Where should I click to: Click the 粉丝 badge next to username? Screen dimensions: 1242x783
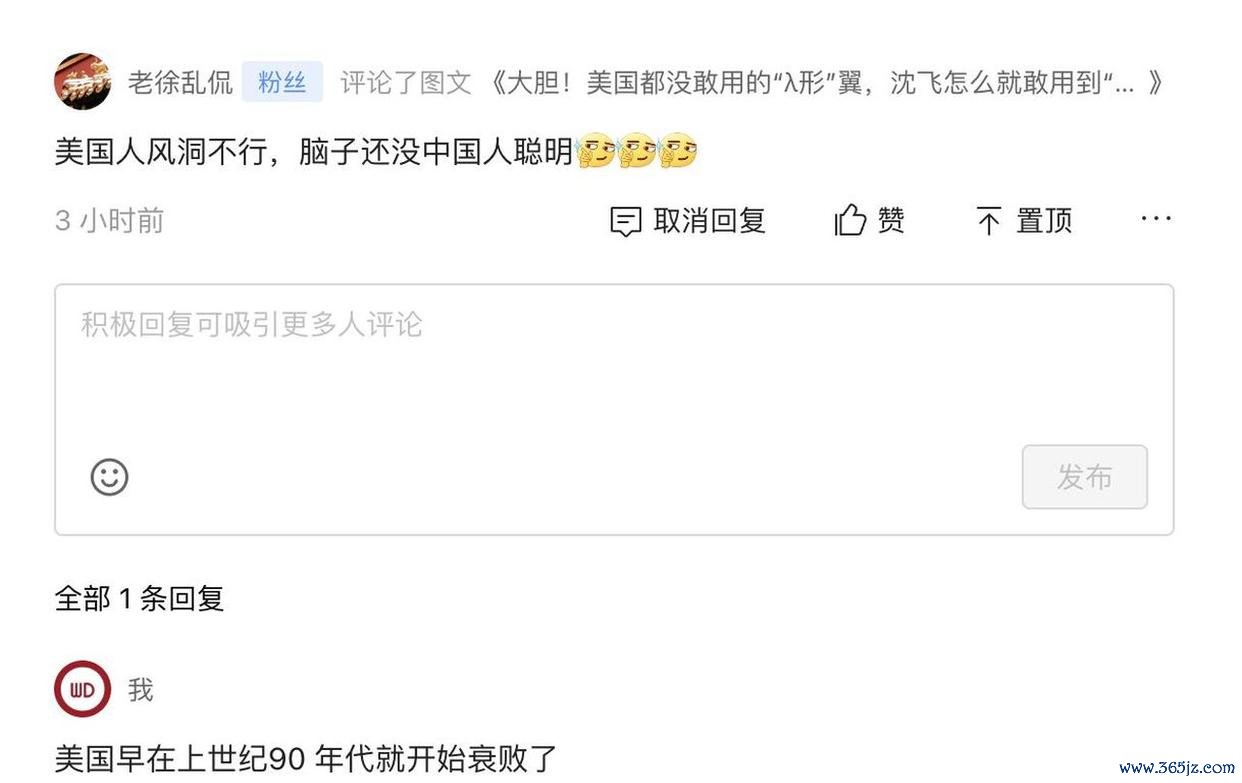click(282, 82)
